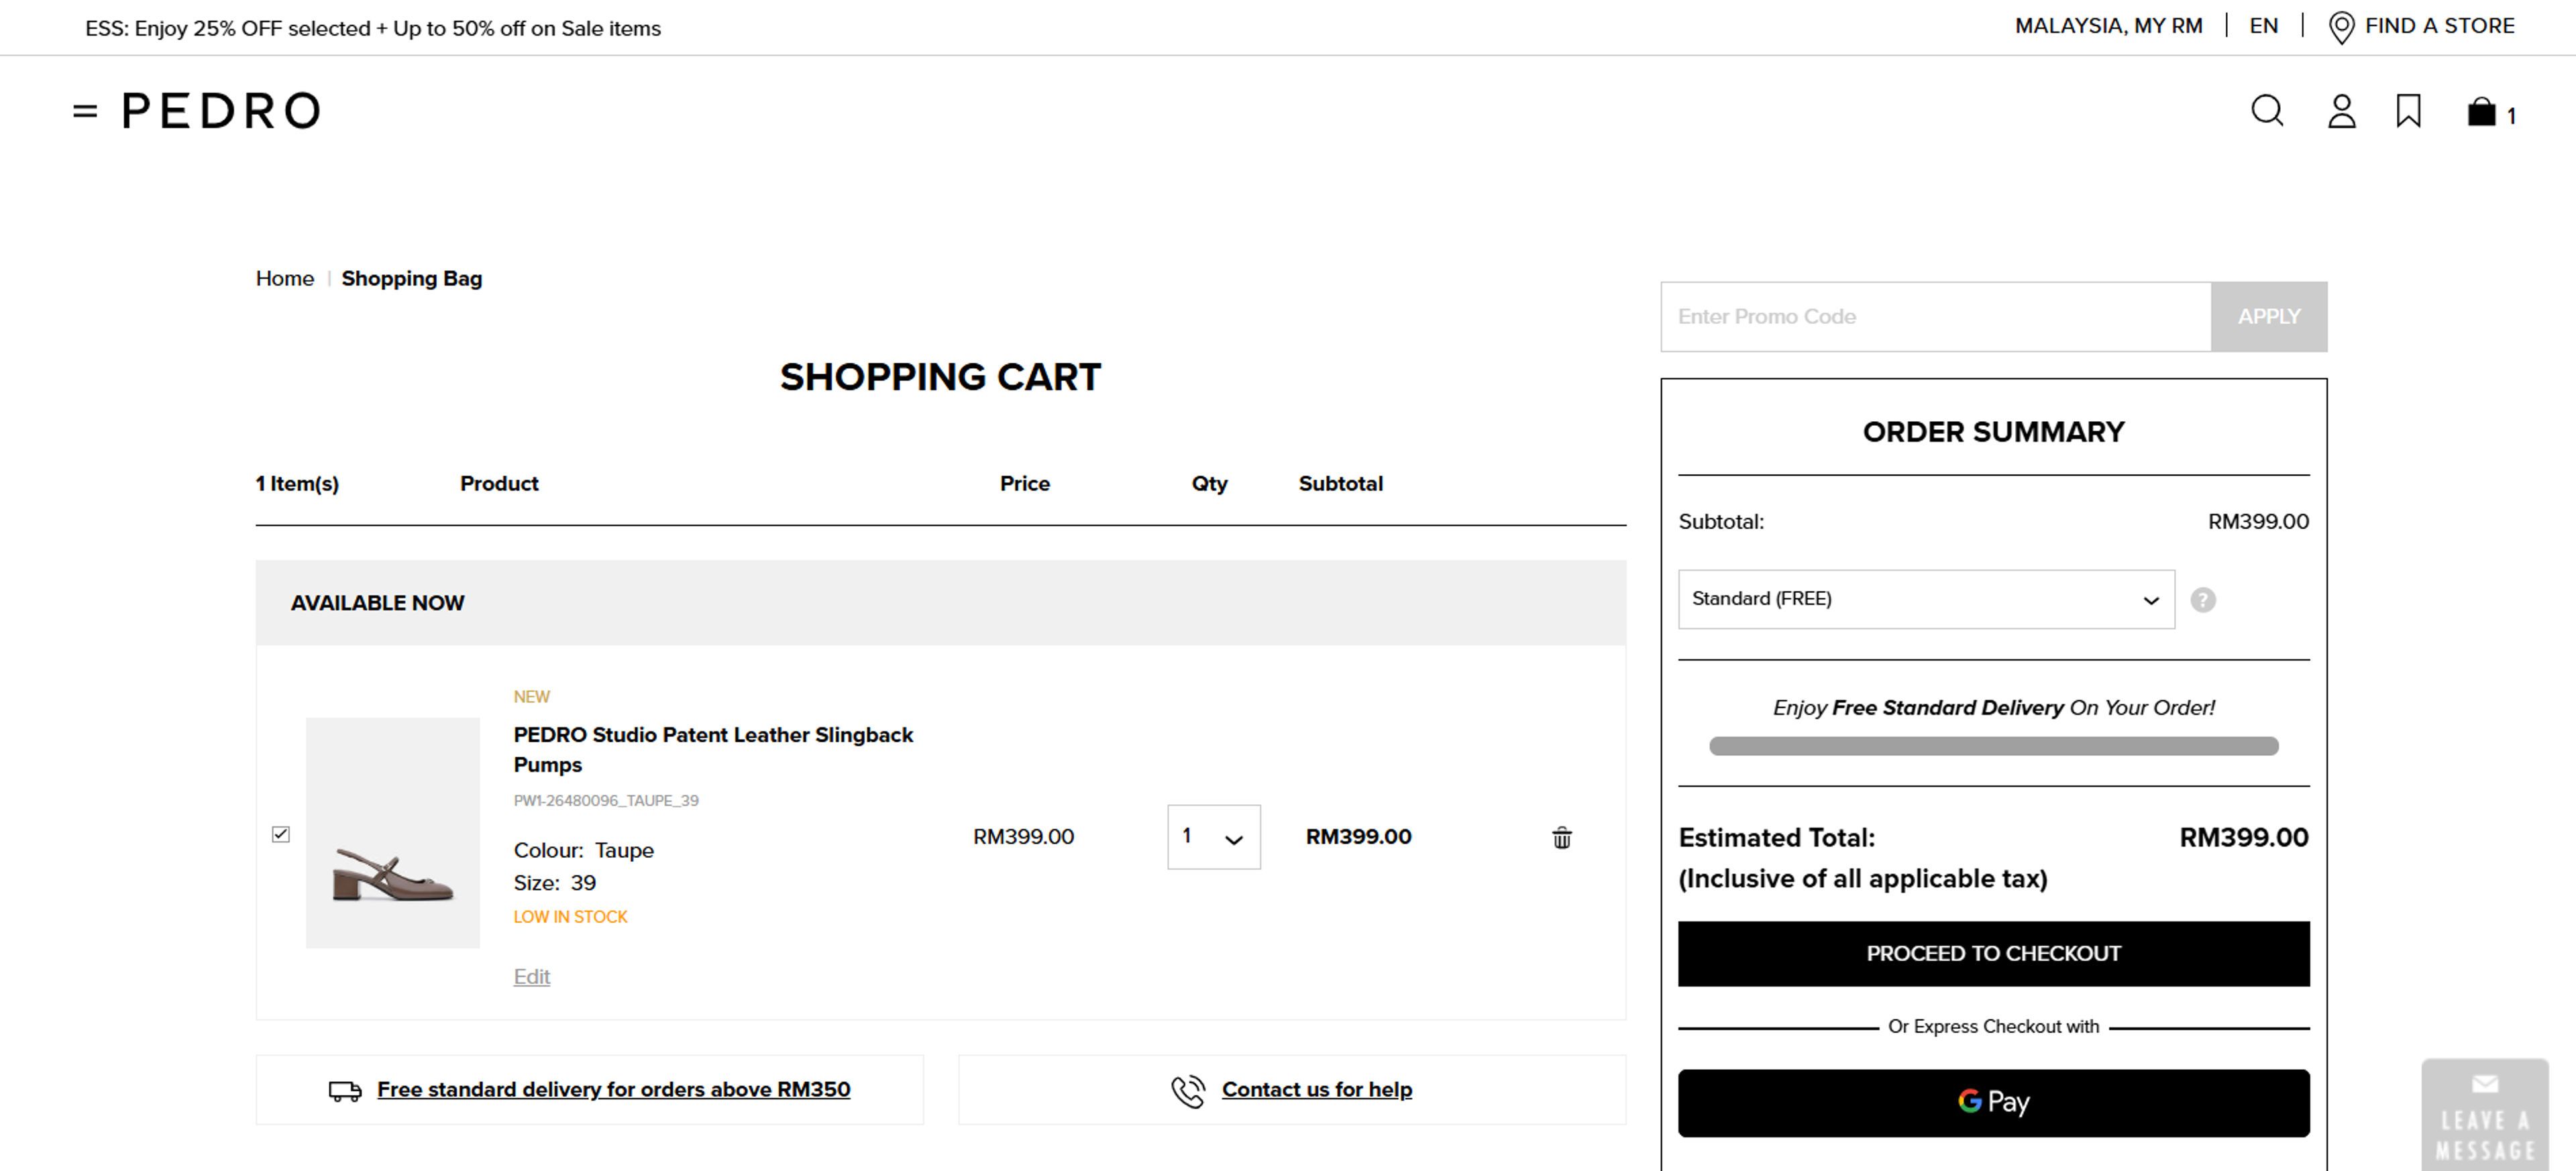Click the delivery help question mark icon
Screen dimensions: 2576x1171
(x=2202, y=600)
